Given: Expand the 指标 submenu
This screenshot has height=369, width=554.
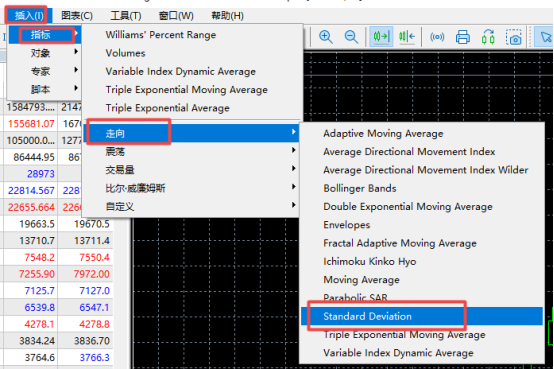Looking at the screenshot, I should coord(45,35).
